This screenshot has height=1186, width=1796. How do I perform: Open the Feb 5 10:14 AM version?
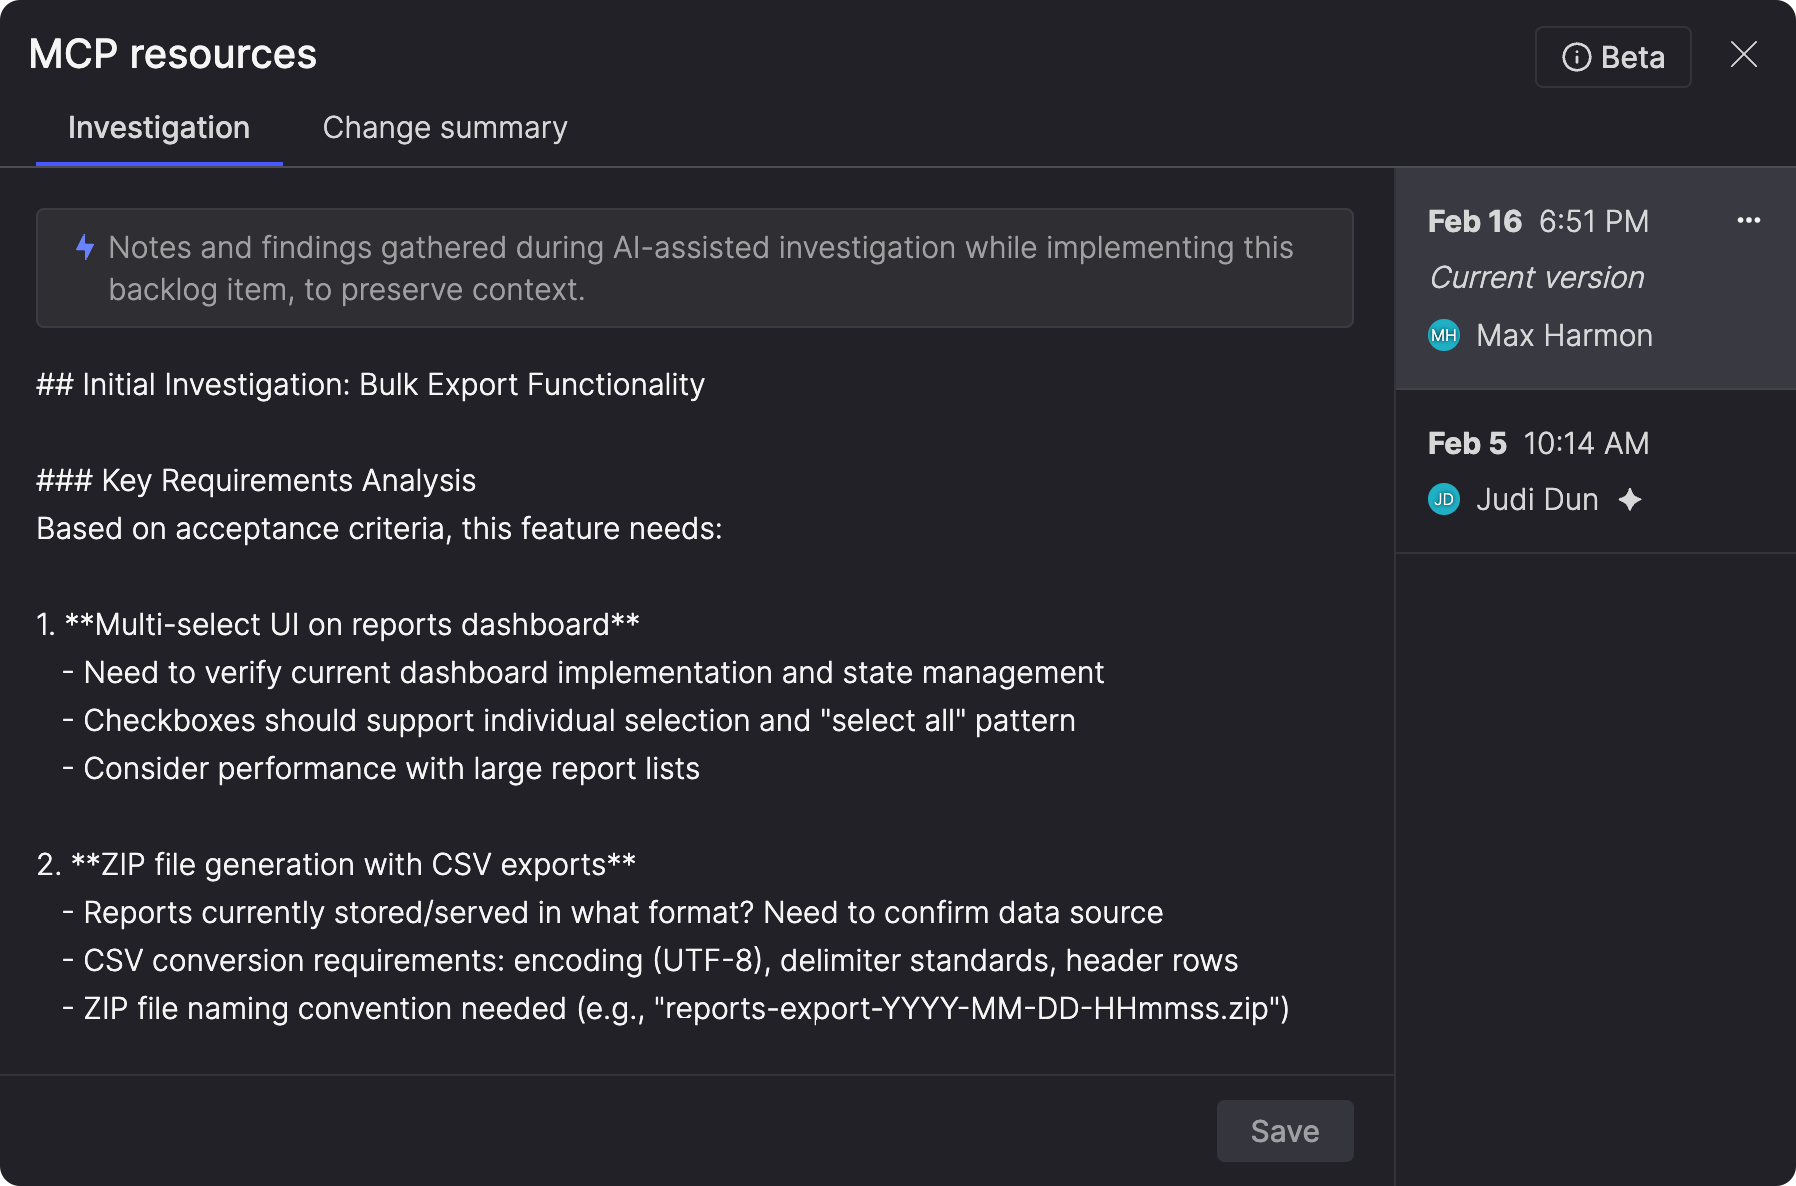click(1538, 444)
